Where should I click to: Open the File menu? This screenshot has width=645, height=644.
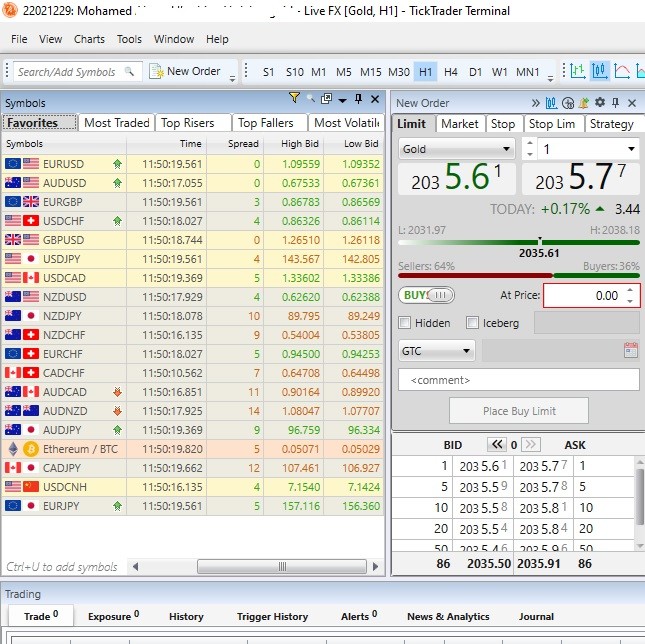pyautogui.click(x=19, y=39)
